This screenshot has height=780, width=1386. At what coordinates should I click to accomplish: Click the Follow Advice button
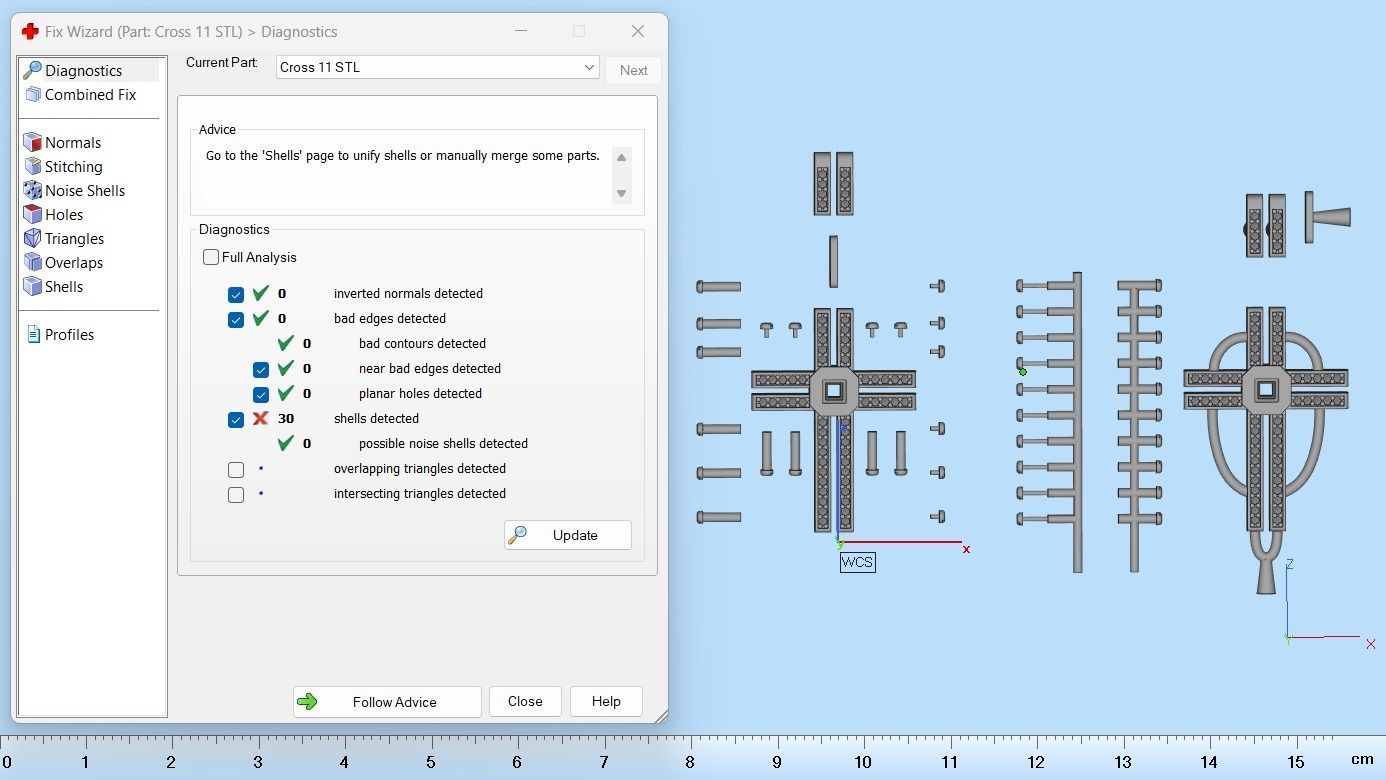(x=387, y=701)
